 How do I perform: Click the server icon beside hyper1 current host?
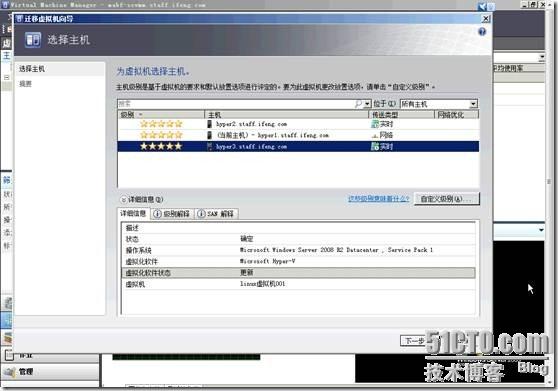[210, 135]
